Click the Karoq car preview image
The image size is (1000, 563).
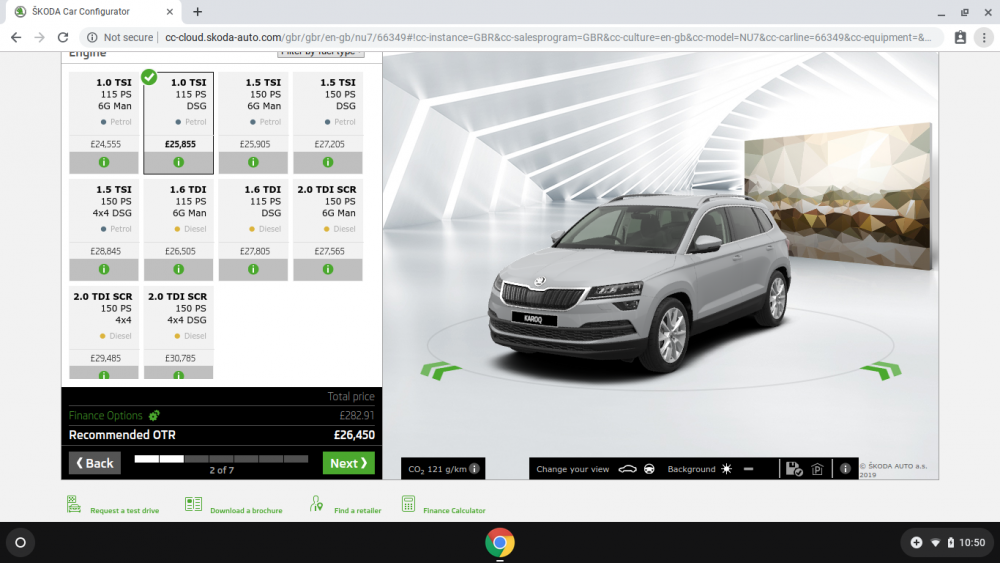pyautogui.click(x=640, y=284)
